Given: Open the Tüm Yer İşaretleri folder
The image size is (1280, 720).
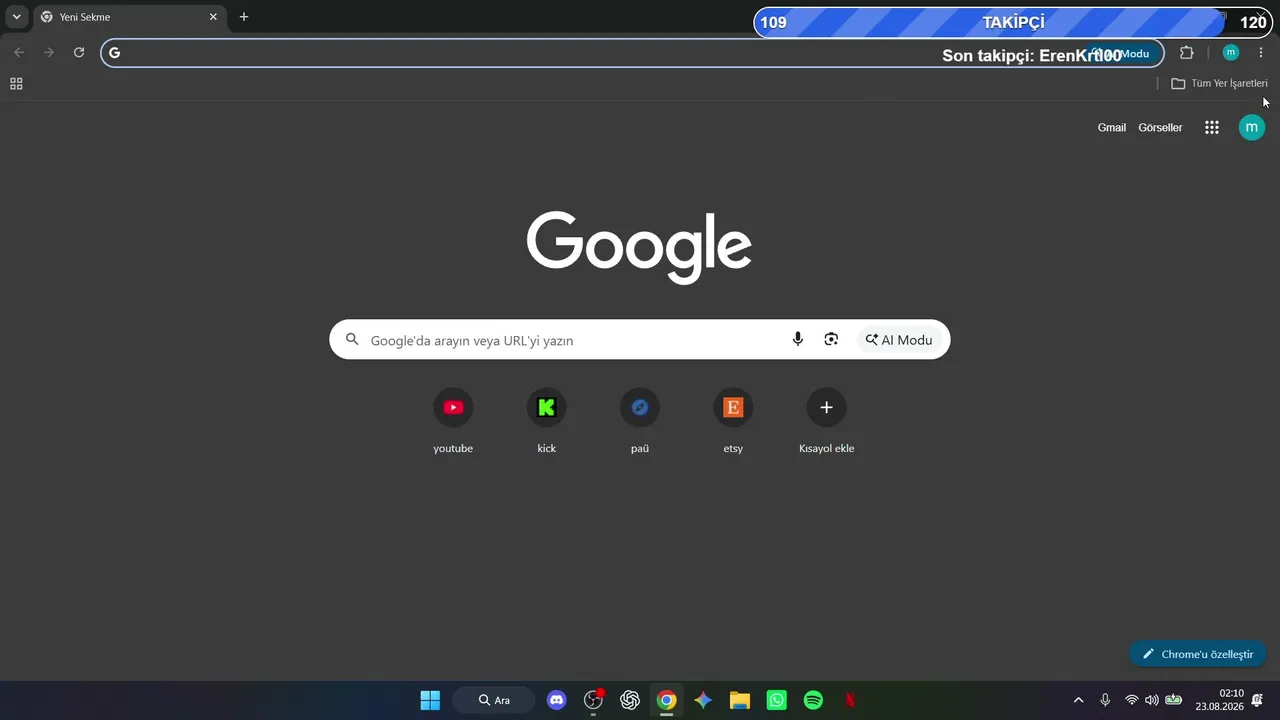Looking at the screenshot, I should (x=1220, y=84).
